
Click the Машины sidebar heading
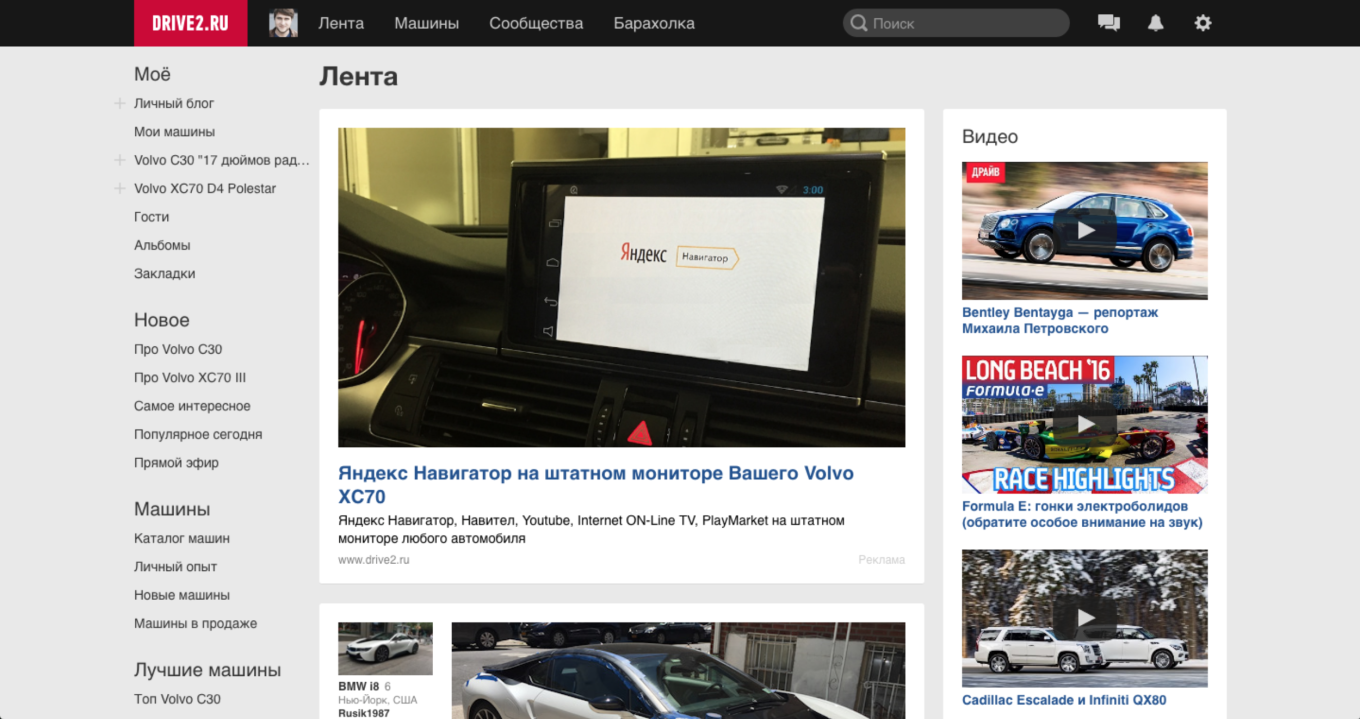pos(172,509)
